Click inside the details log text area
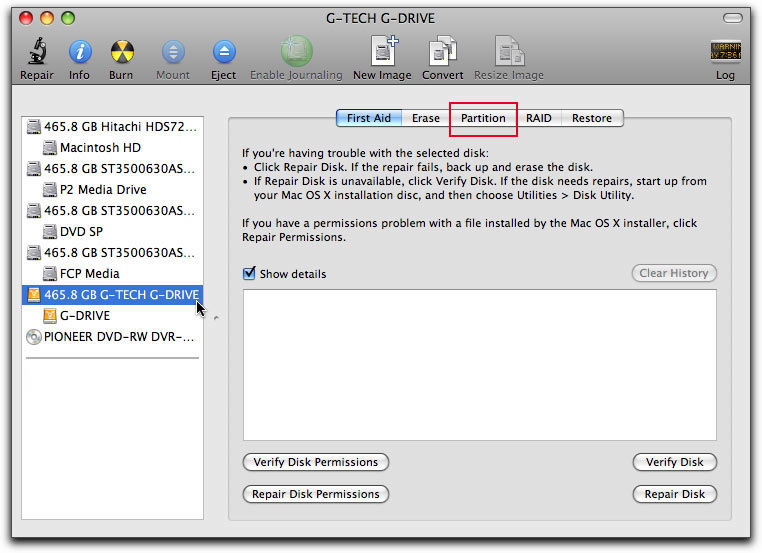 (480, 365)
